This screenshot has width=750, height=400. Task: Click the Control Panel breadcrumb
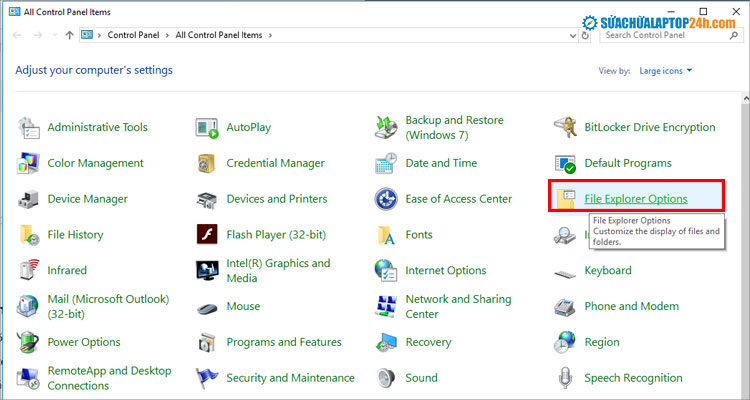point(133,35)
